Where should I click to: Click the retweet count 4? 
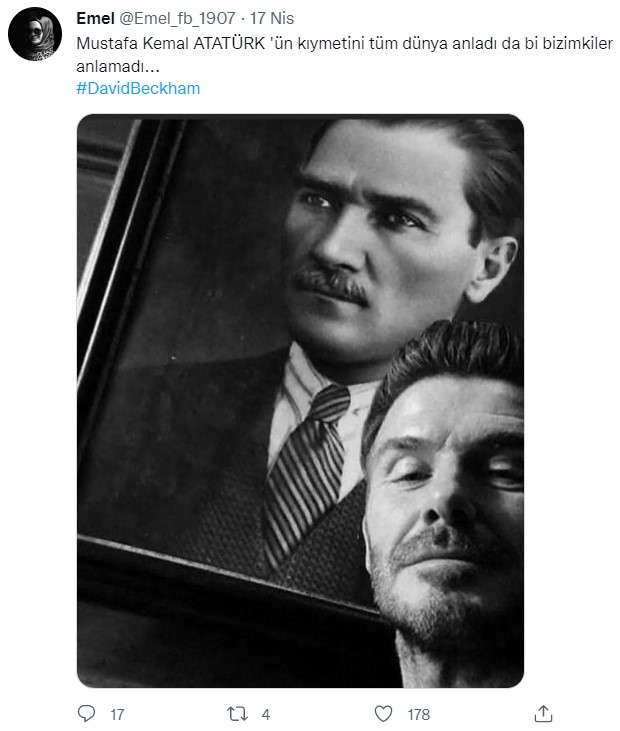coord(265,714)
